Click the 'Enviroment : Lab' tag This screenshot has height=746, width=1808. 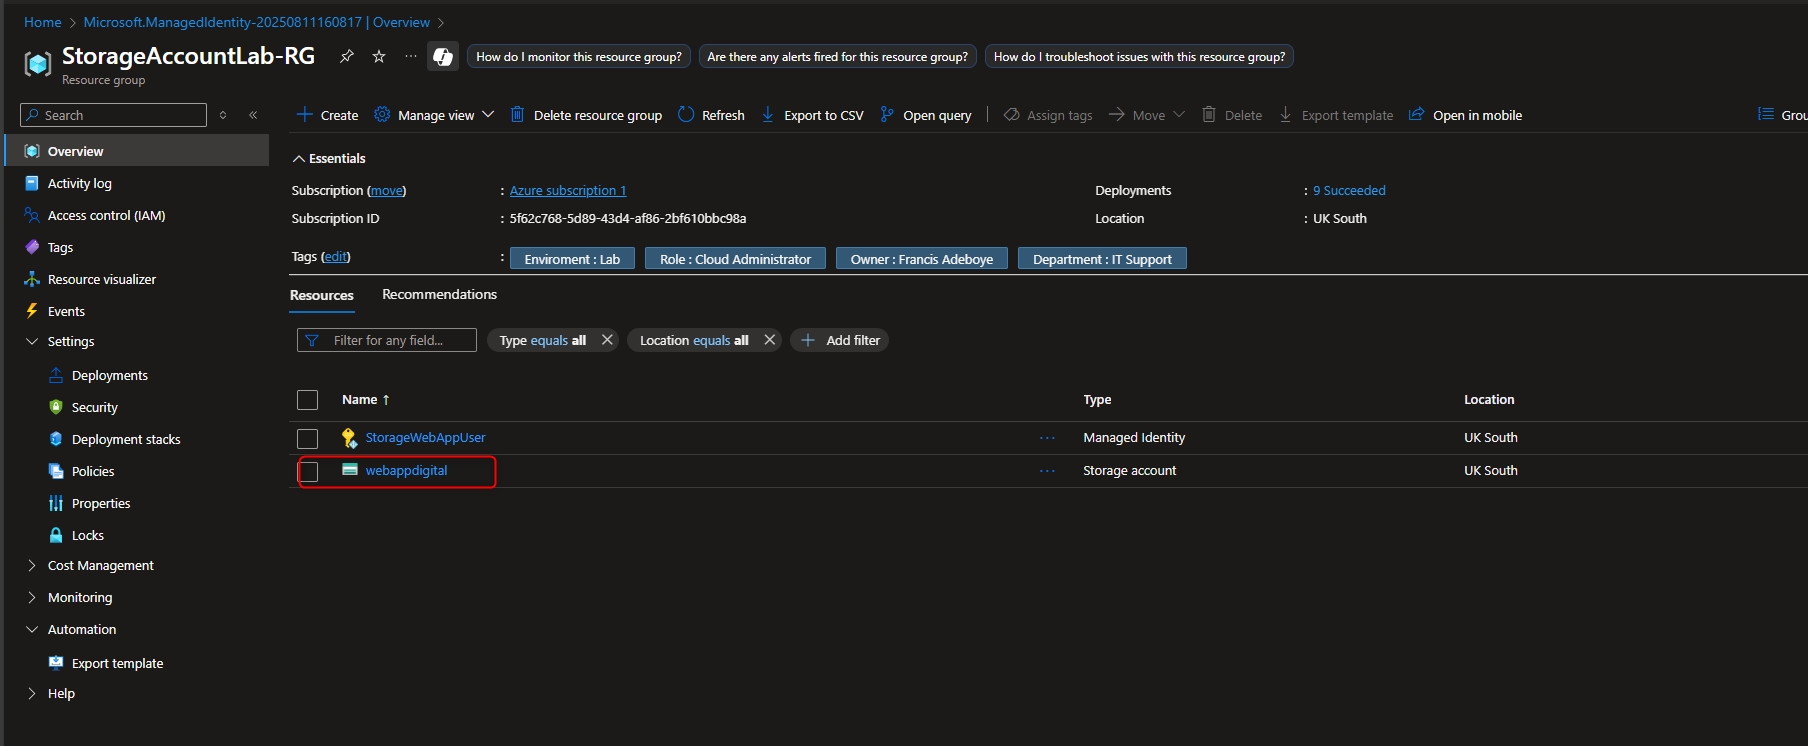point(572,259)
